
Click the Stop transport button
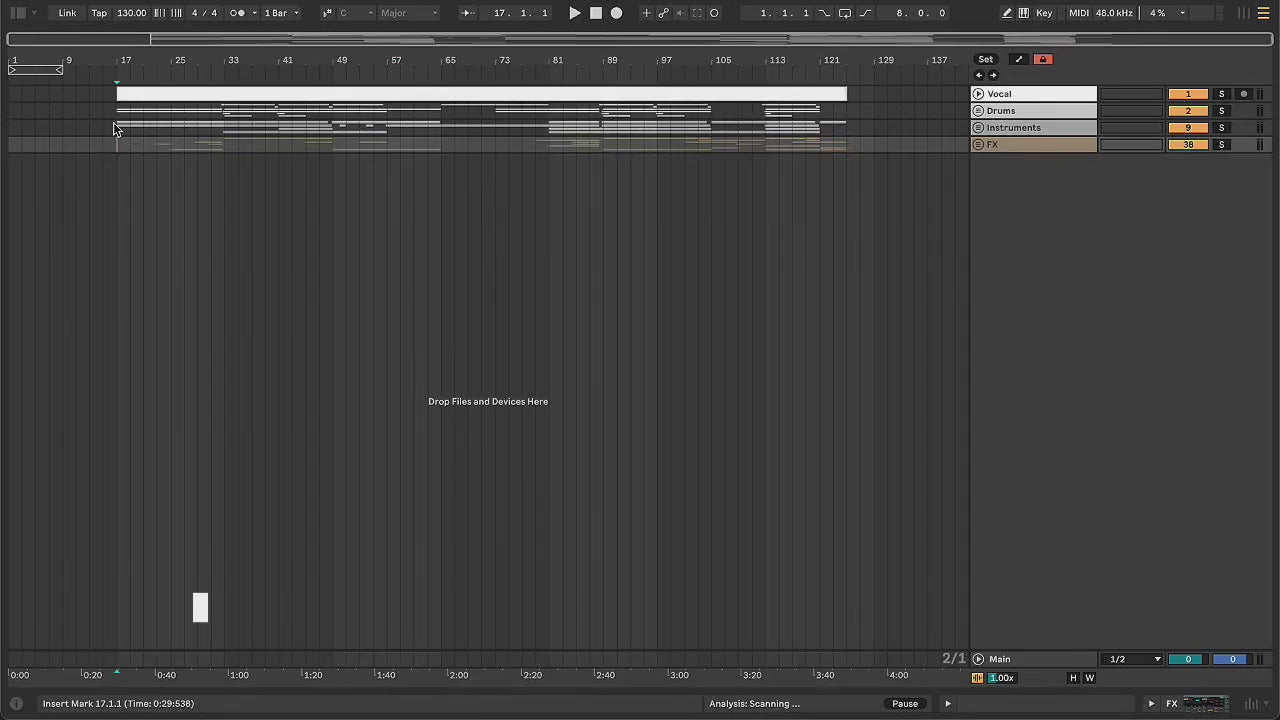point(595,13)
